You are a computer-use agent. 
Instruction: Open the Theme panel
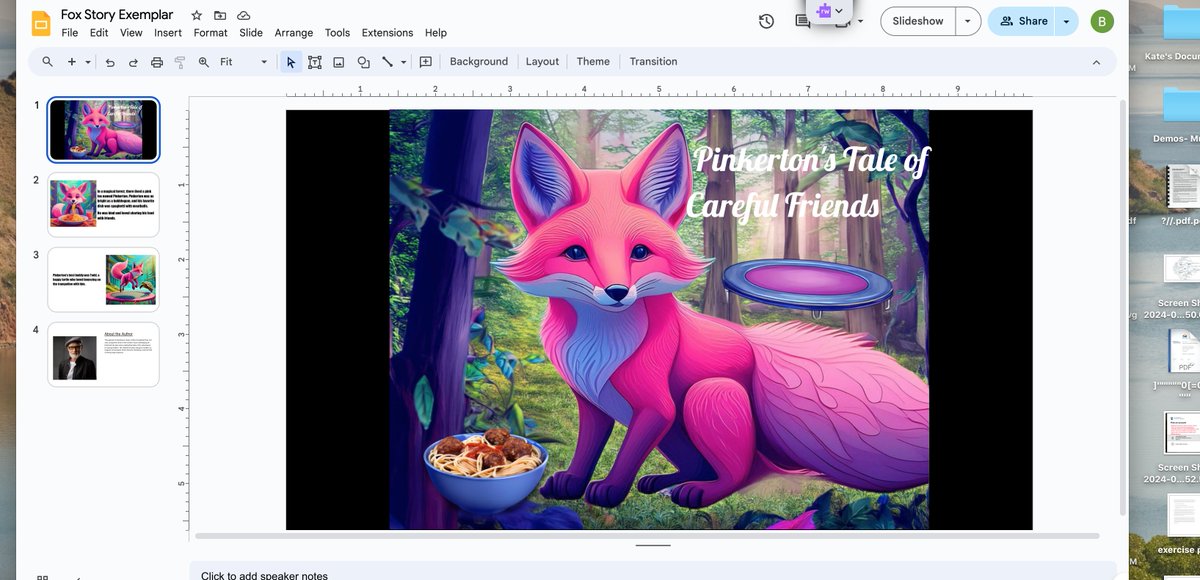pyautogui.click(x=593, y=62)
